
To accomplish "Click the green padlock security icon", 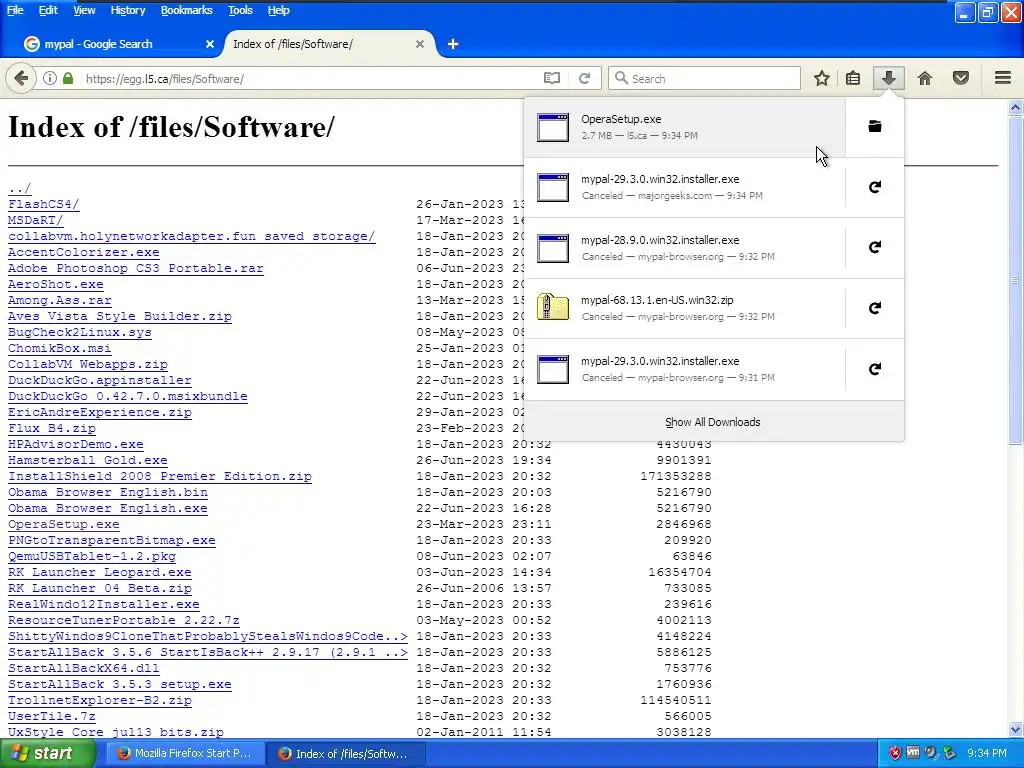I will click(68, 78).
